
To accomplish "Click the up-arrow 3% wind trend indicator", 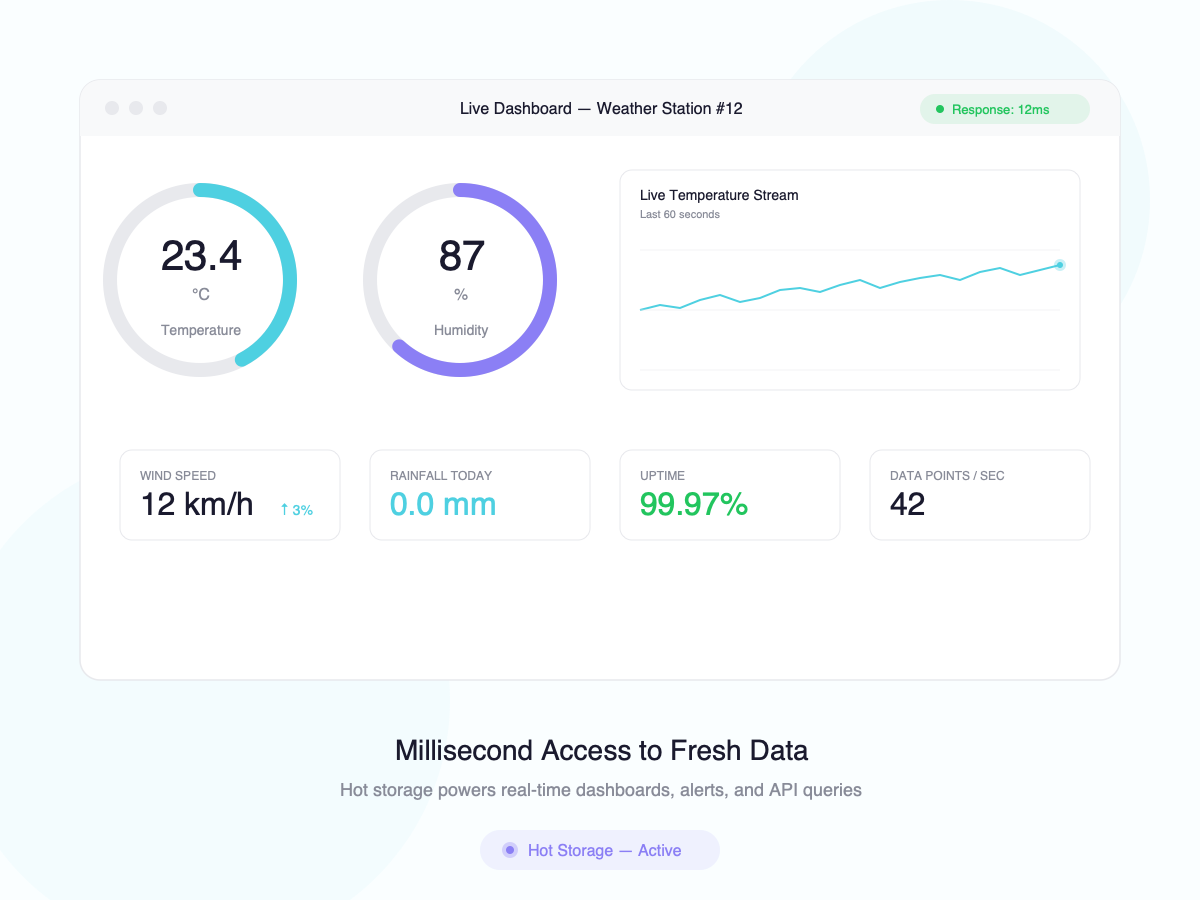I will pyautogui.click(x=296, y=510).
